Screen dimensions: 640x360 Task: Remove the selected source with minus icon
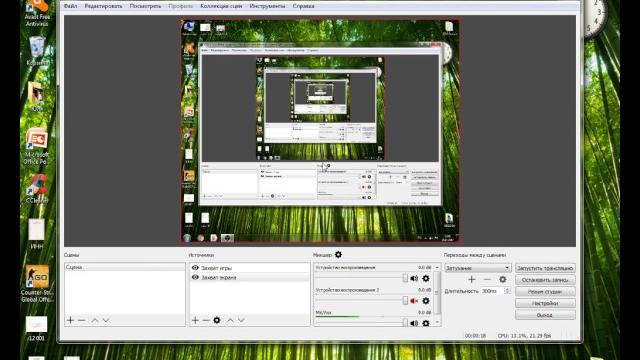pos(206,320)
